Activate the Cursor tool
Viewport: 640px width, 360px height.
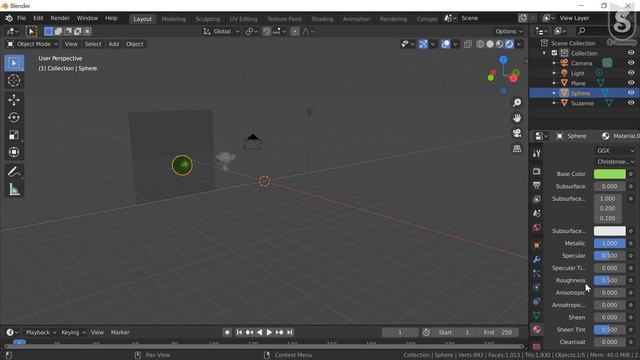(14, 80)
